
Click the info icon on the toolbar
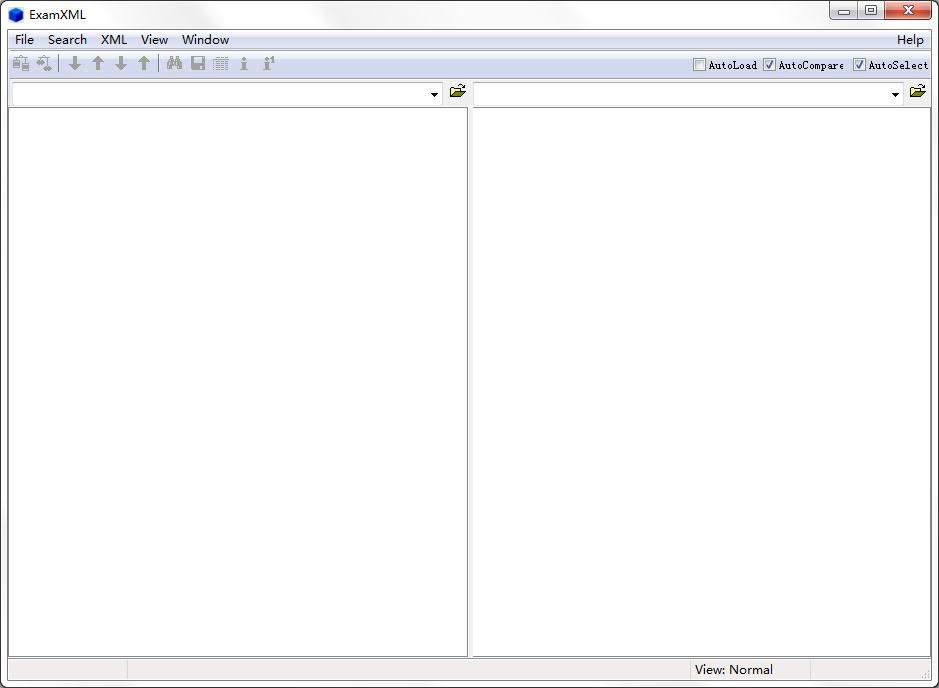(244, 63)
